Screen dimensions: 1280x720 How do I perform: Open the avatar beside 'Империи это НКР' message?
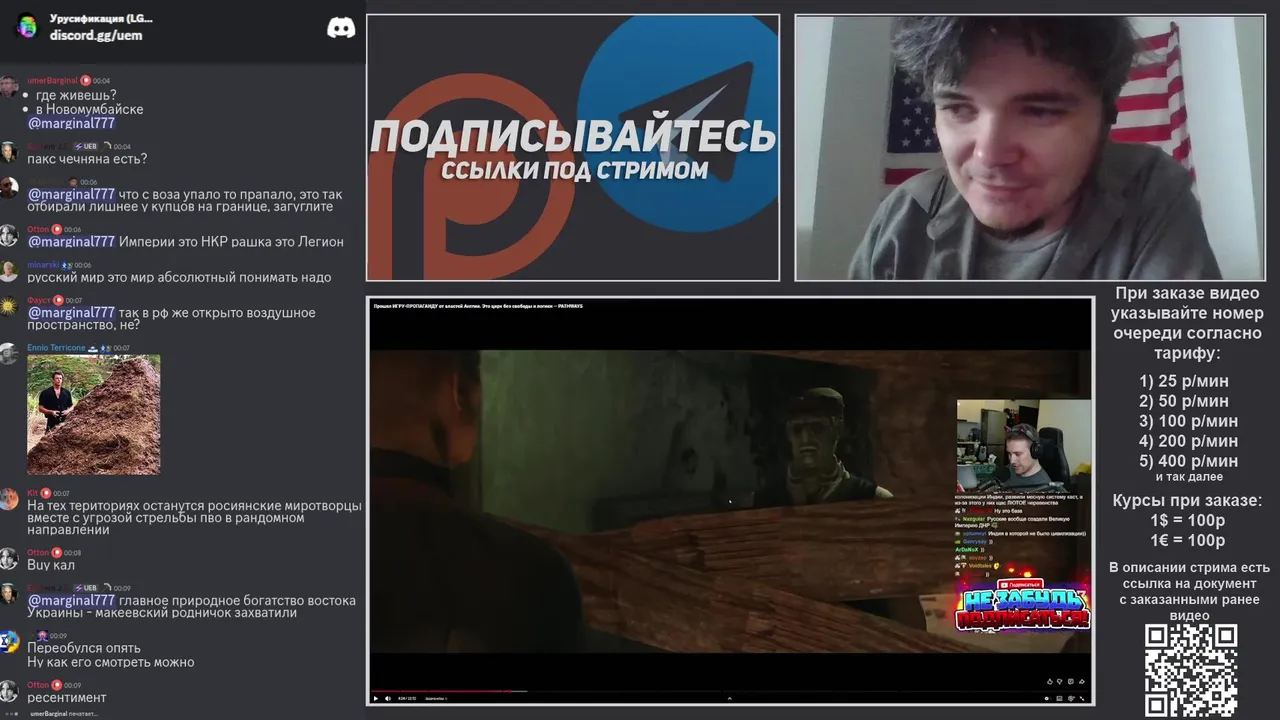click(x=9, y=236)
